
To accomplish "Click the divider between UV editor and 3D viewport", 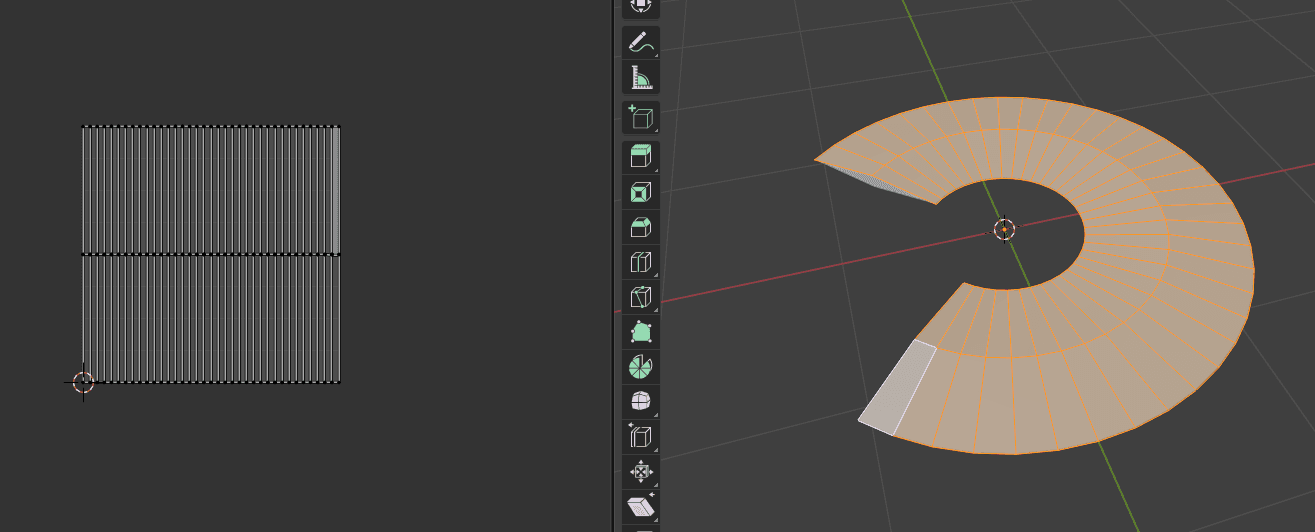I will [612, 266].
